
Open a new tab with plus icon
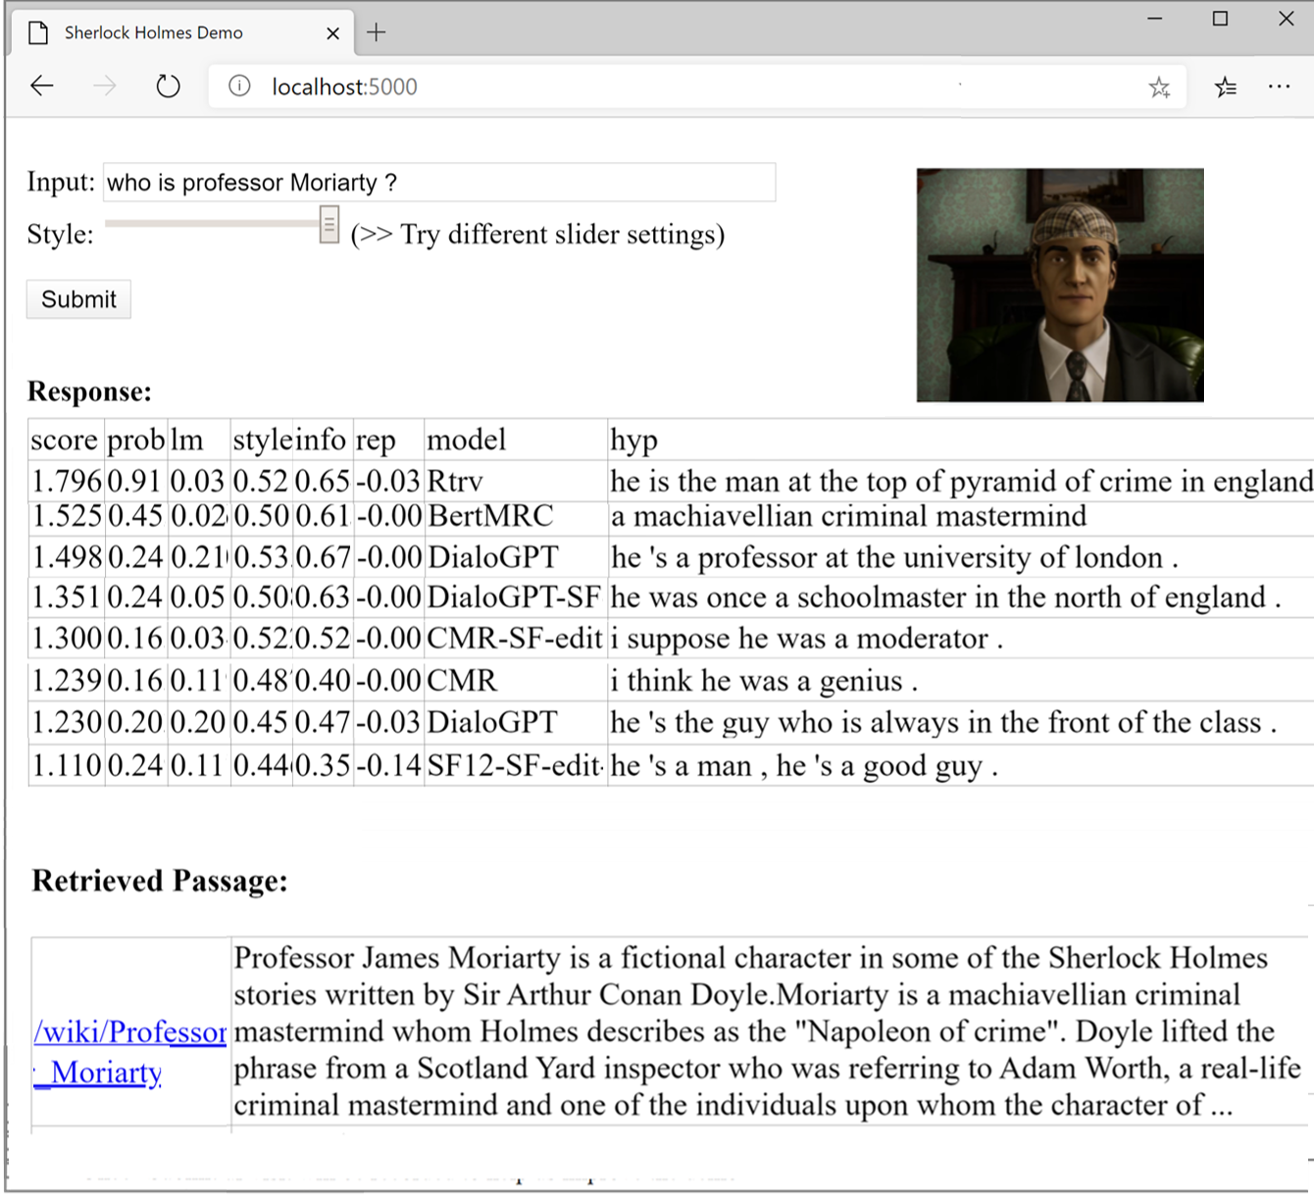pos(376,32)
